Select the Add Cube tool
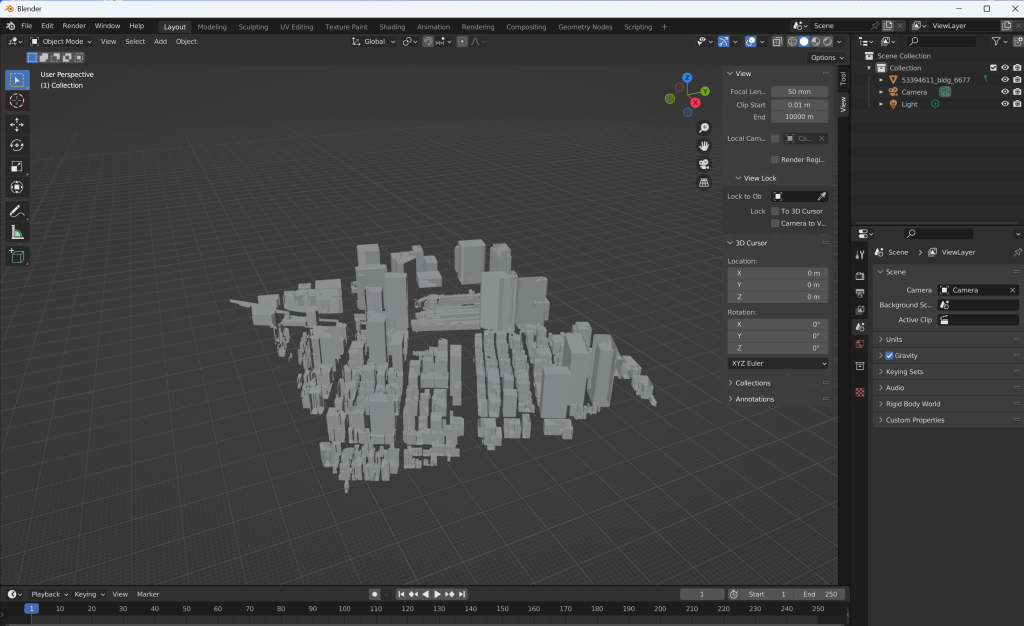Image resolution: width=1024 pixels, height=626 pixels. tap(17, 256)
